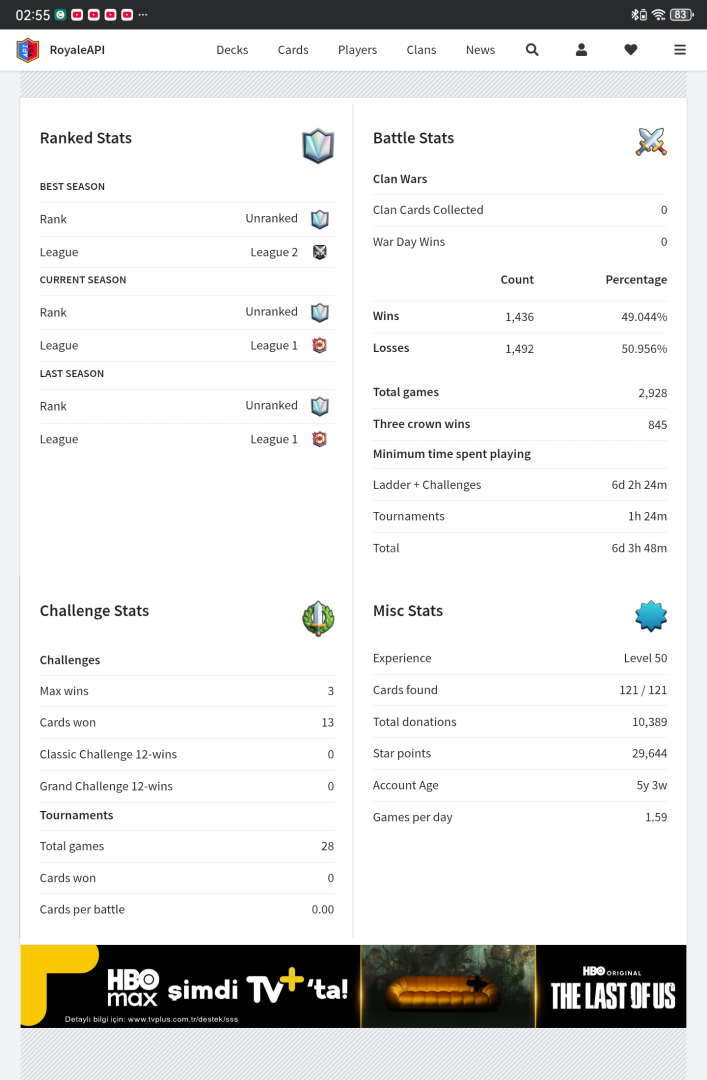
Task: Click the RoyaleAPI logo icon
Action: click(28, 50)
